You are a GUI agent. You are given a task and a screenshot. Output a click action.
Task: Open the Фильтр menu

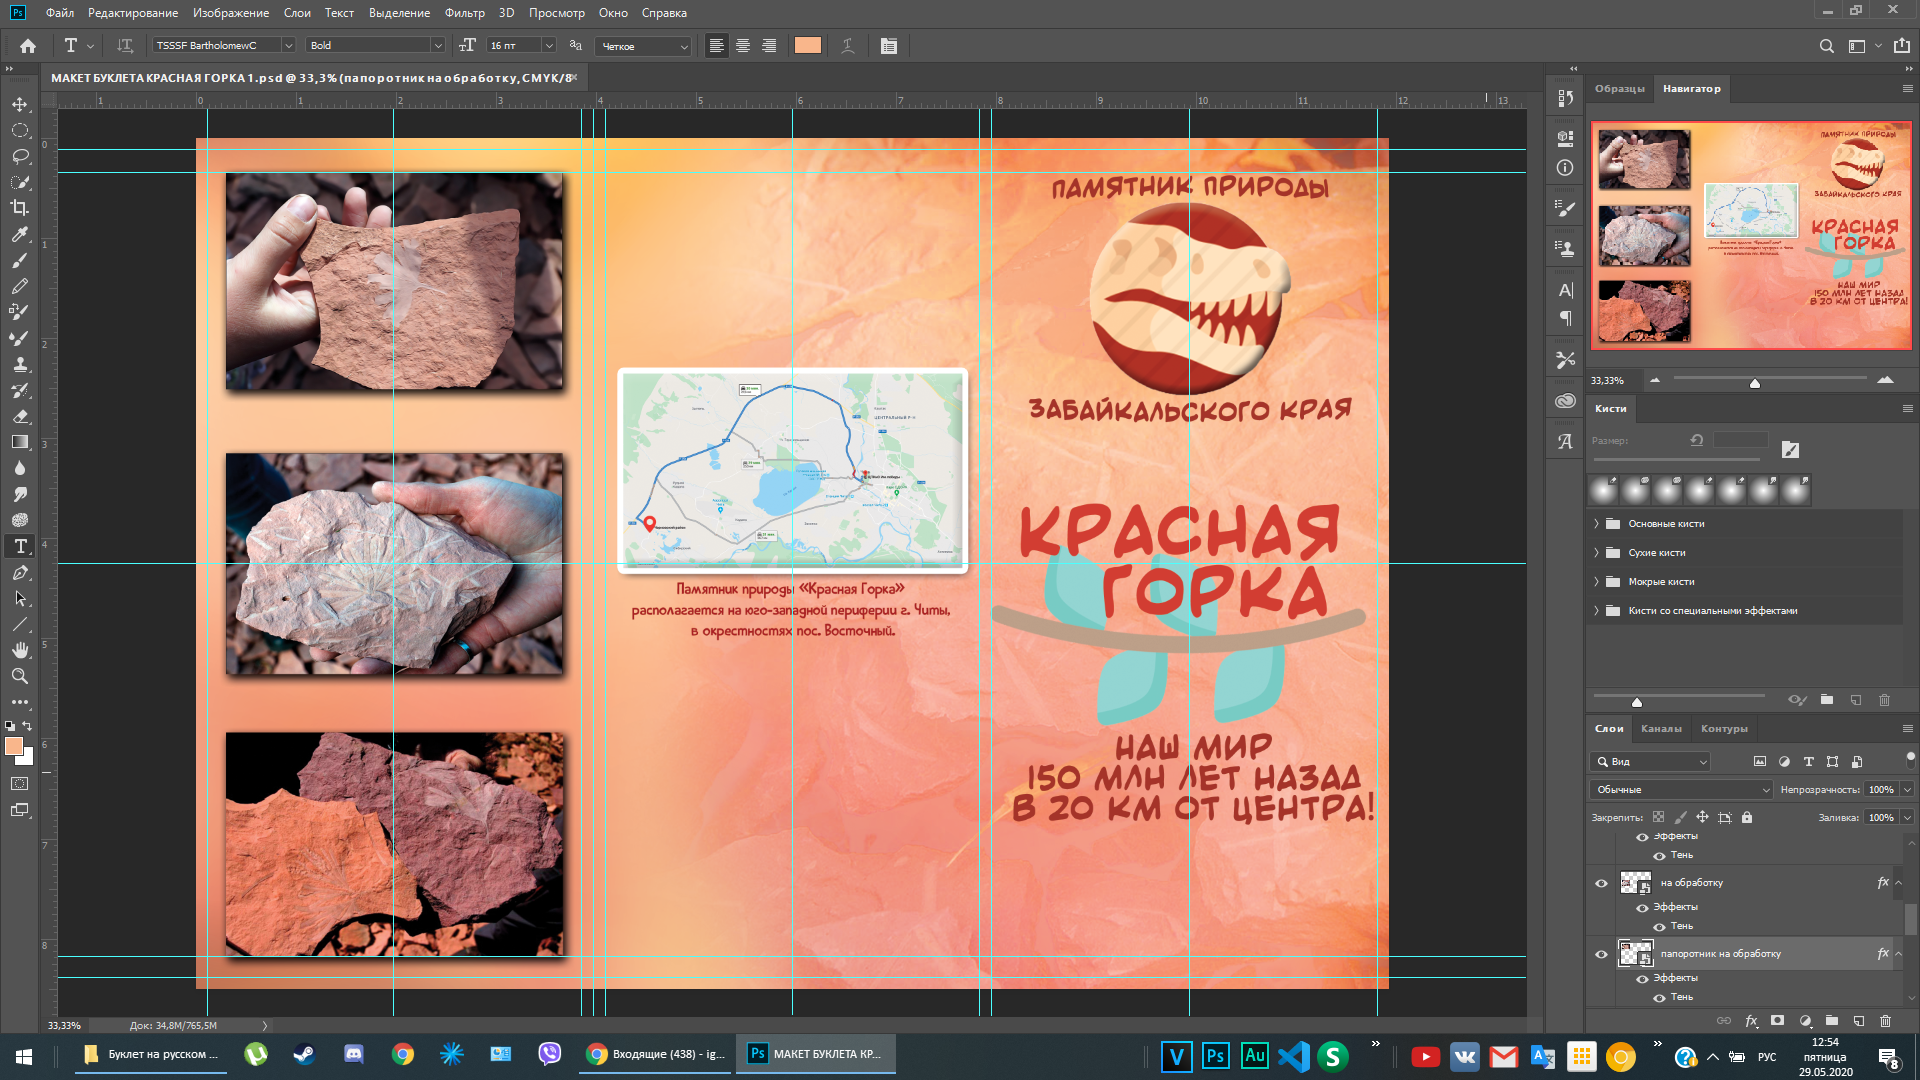pos(464,13)
